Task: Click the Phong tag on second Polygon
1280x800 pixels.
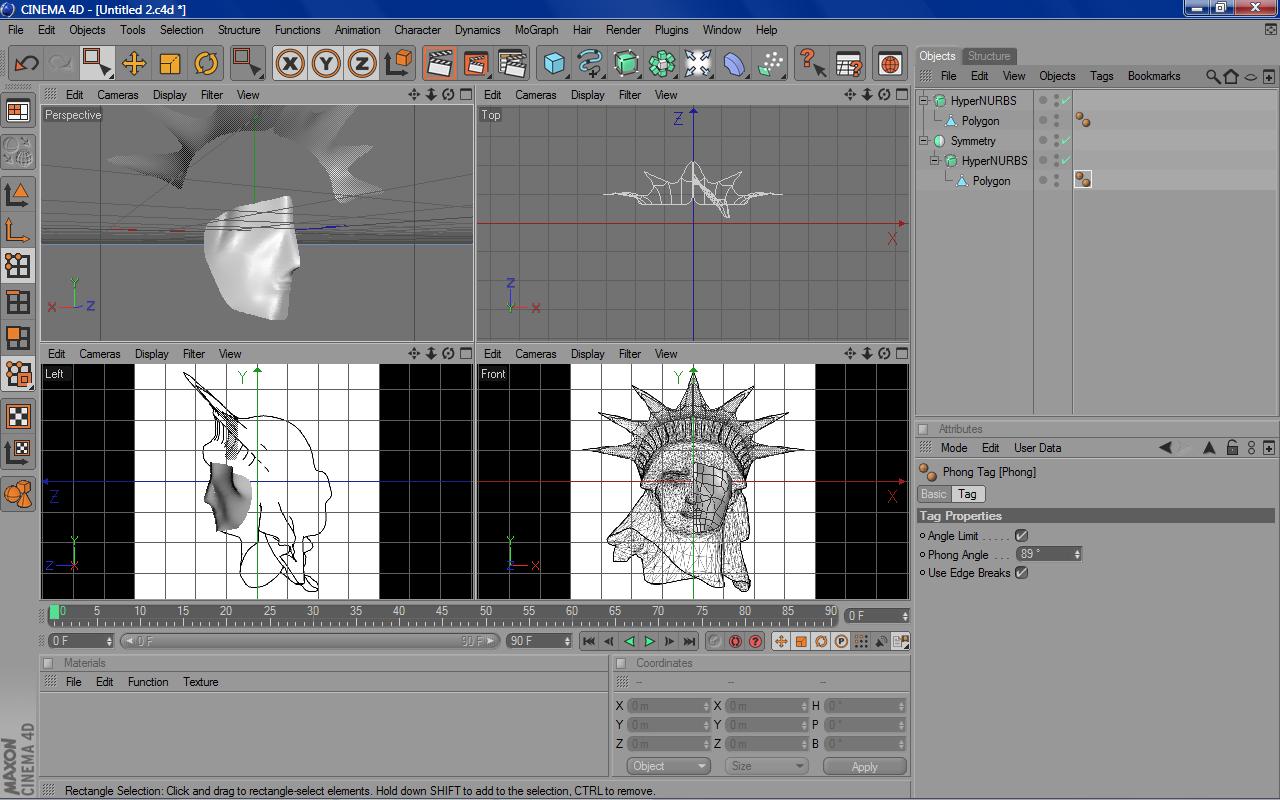Action: [1082, 179]
